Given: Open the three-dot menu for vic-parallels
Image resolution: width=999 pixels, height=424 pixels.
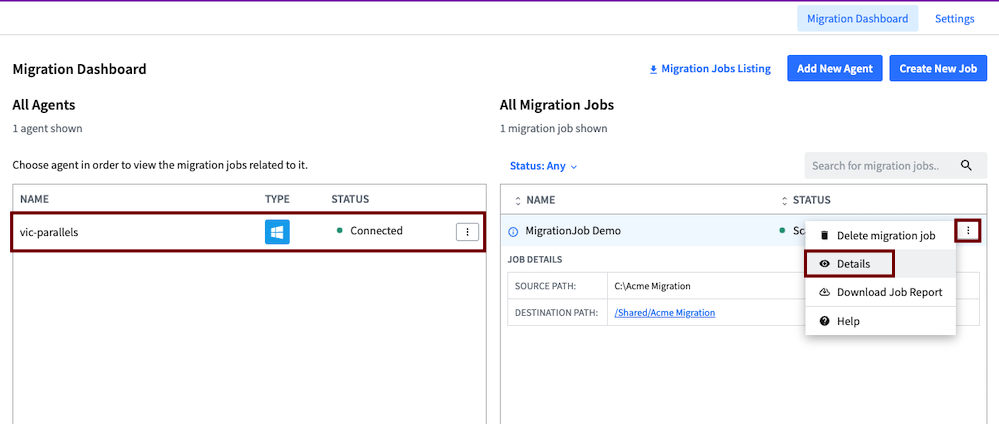Looking at the screenshot, I should pos(467,232).
